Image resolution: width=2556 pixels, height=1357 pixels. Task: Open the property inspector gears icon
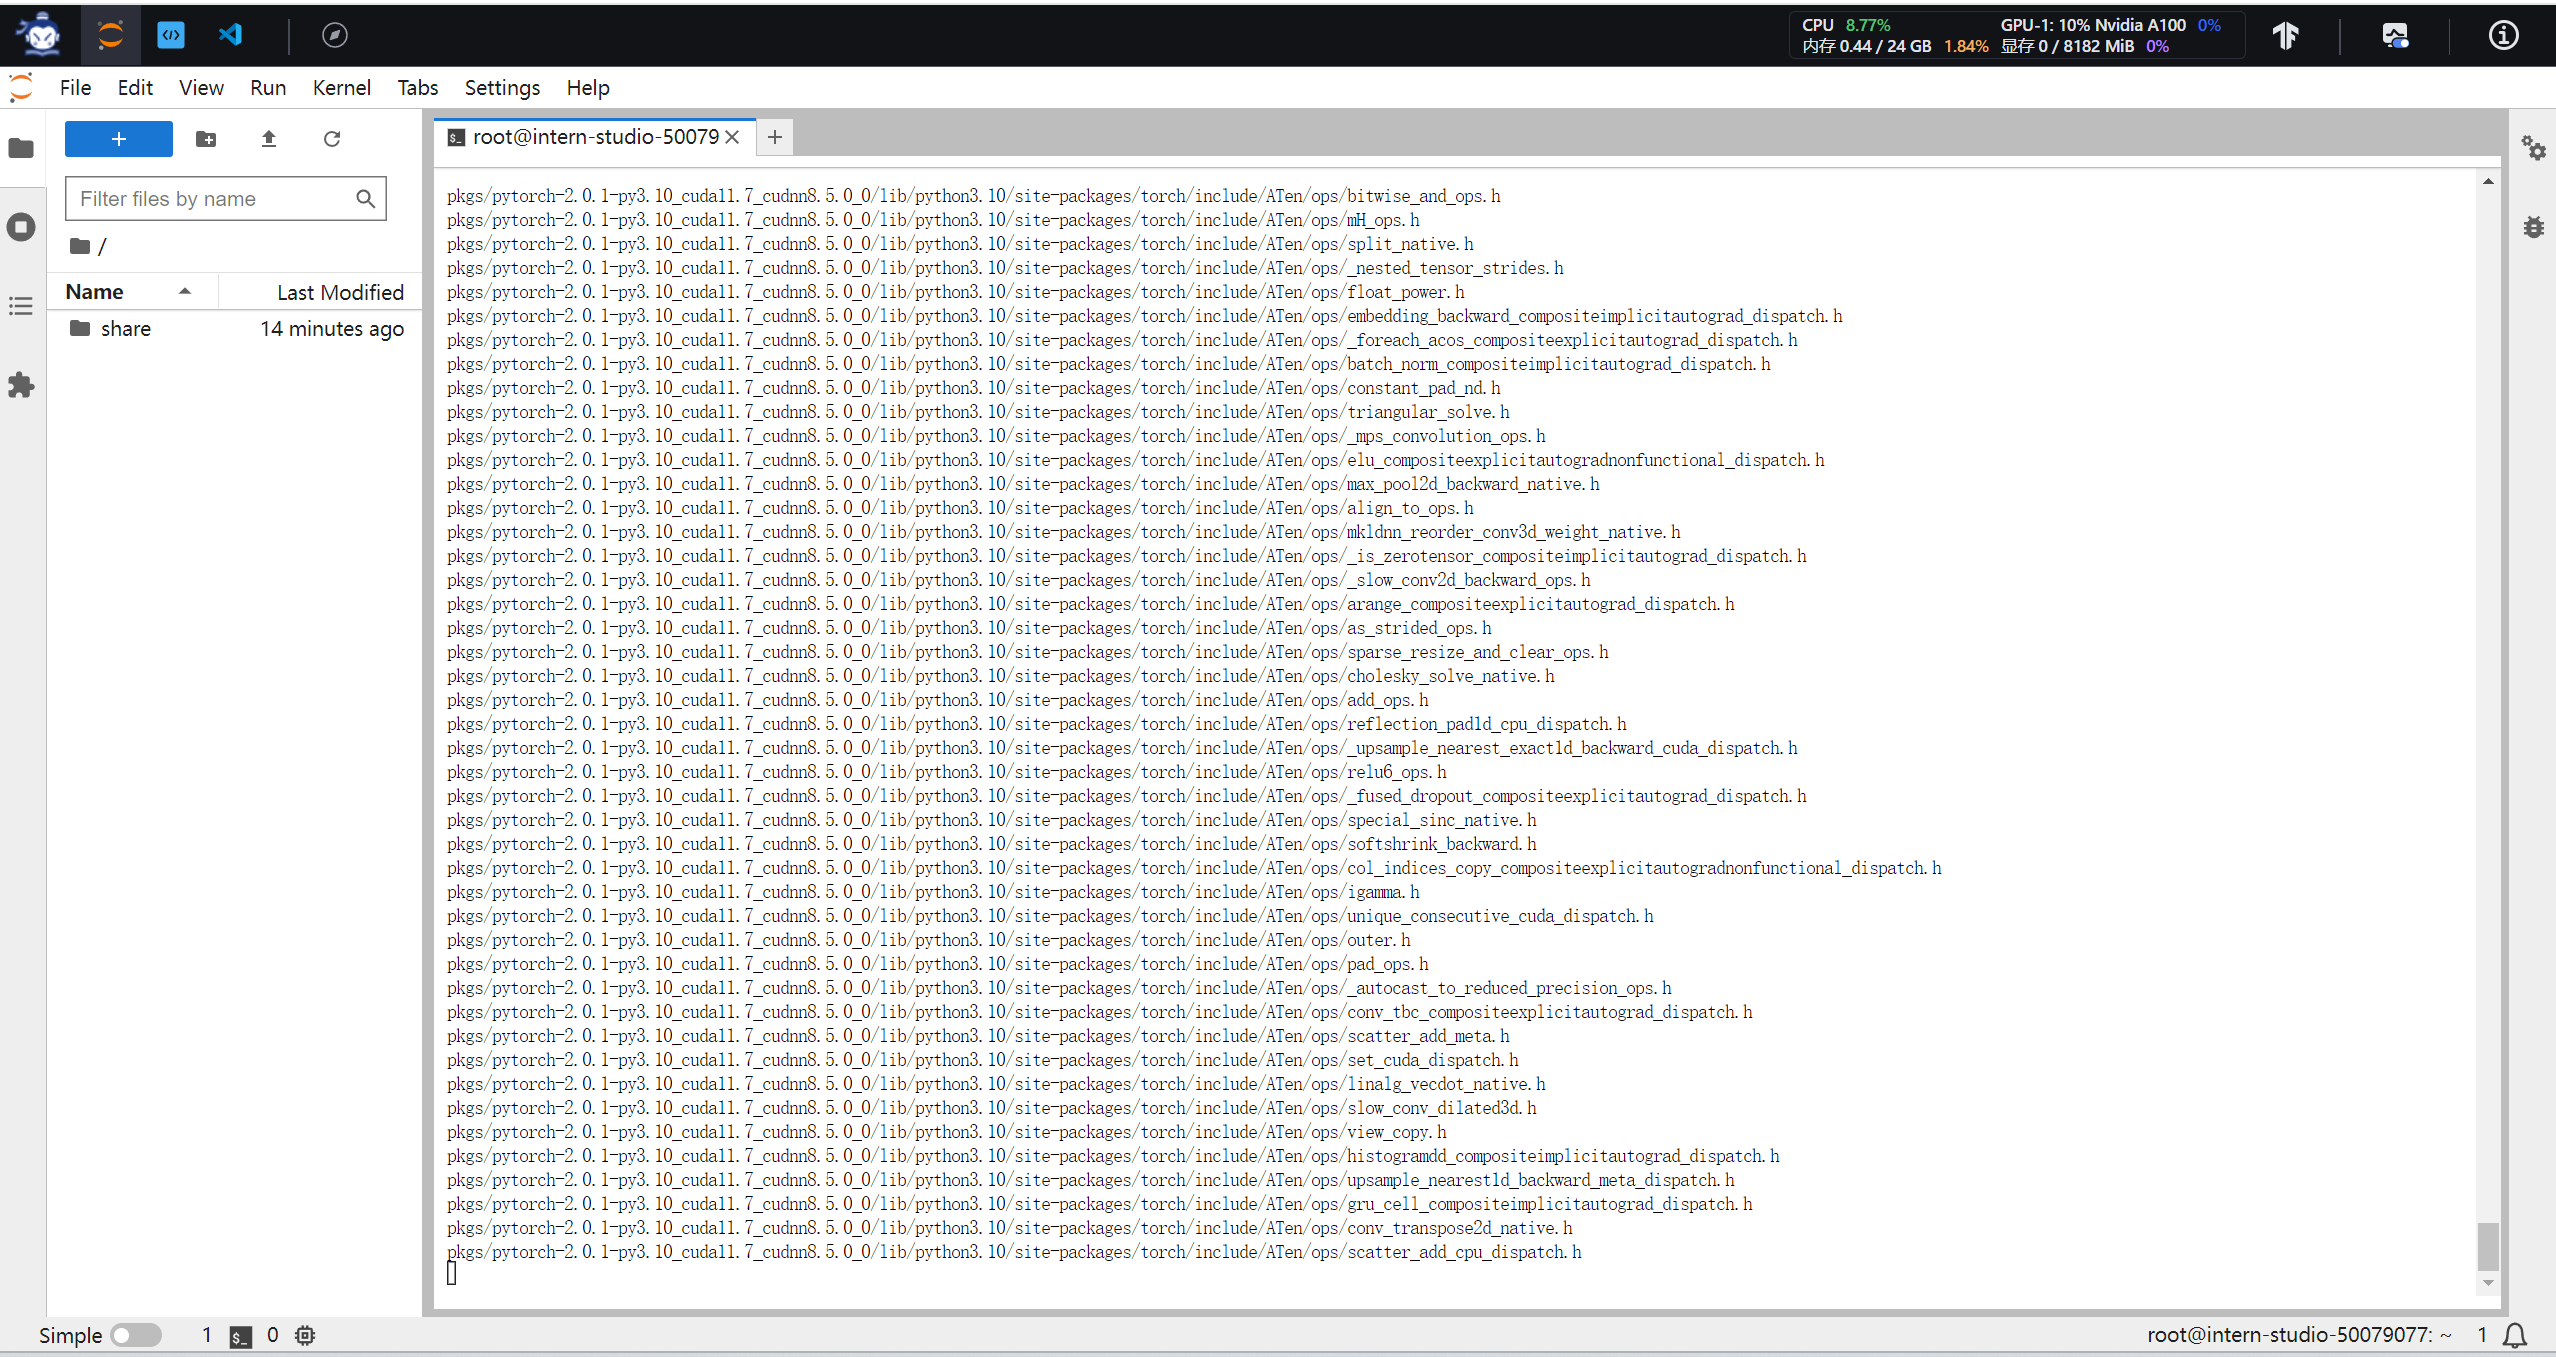coord(2533,149)
